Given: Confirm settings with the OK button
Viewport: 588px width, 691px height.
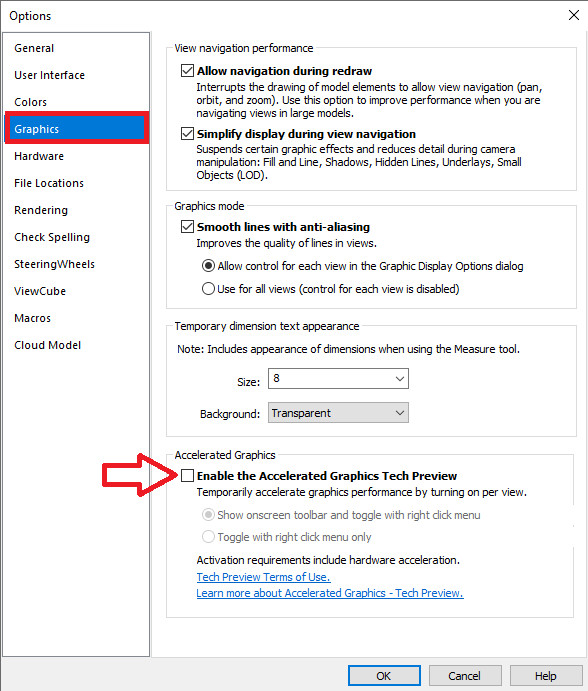Looking at the screenshot, I should tap(384, 676).
